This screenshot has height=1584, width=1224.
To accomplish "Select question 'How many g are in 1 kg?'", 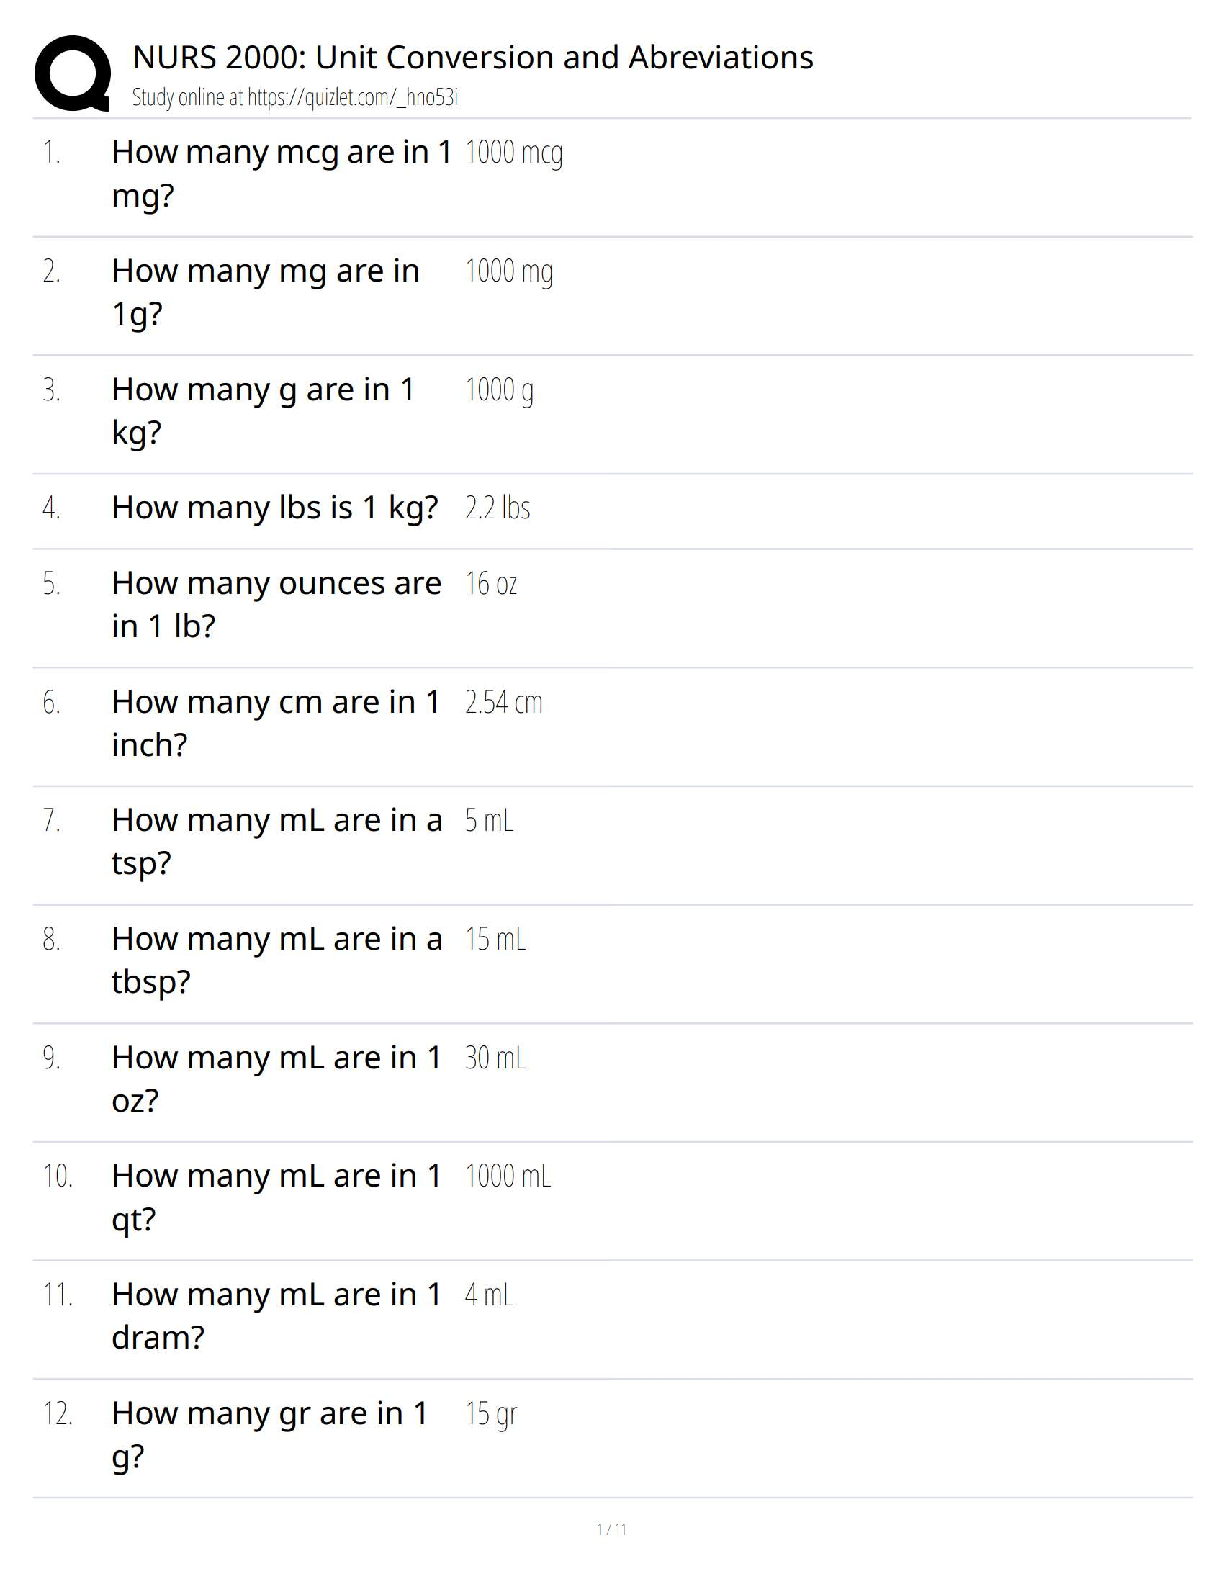I will tap(262, 410).
